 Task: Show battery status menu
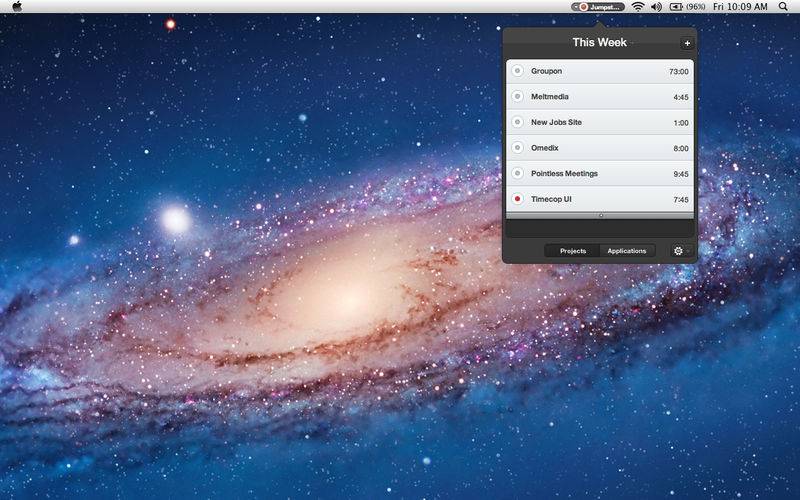[x=676, y=7]
